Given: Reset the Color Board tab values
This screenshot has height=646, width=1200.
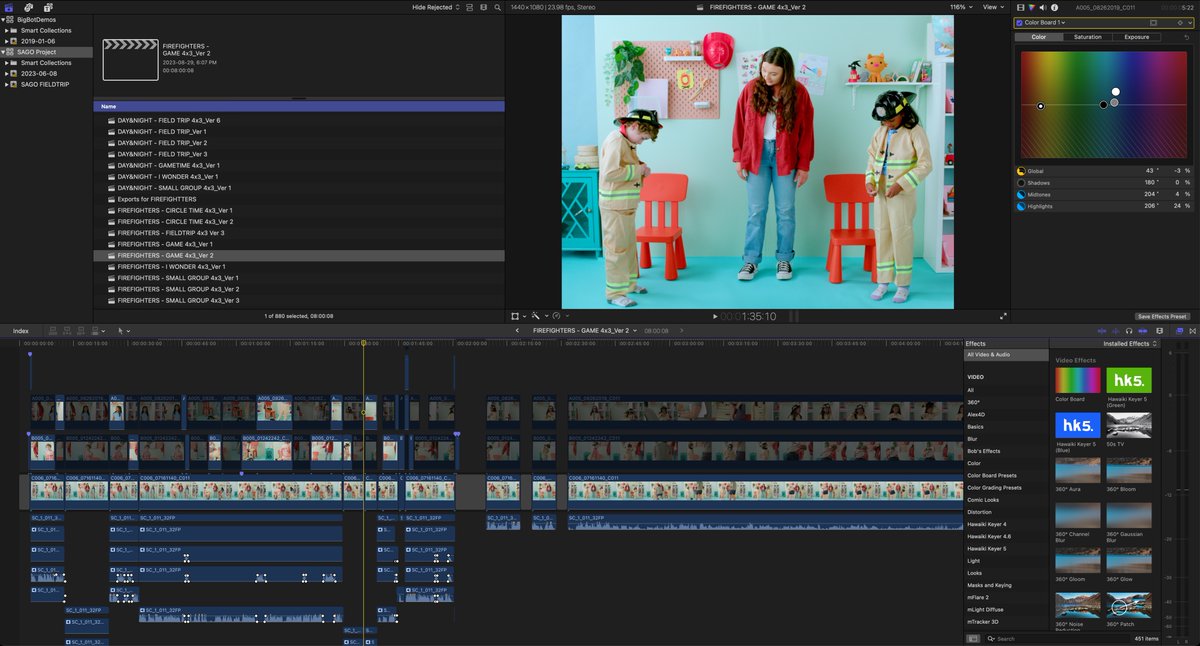Looking at the screenshot, I should (1187, 37).
